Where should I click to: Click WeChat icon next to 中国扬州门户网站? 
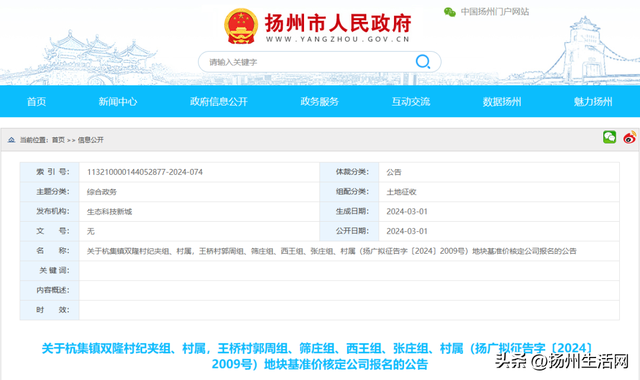click(x=450, y=12)
